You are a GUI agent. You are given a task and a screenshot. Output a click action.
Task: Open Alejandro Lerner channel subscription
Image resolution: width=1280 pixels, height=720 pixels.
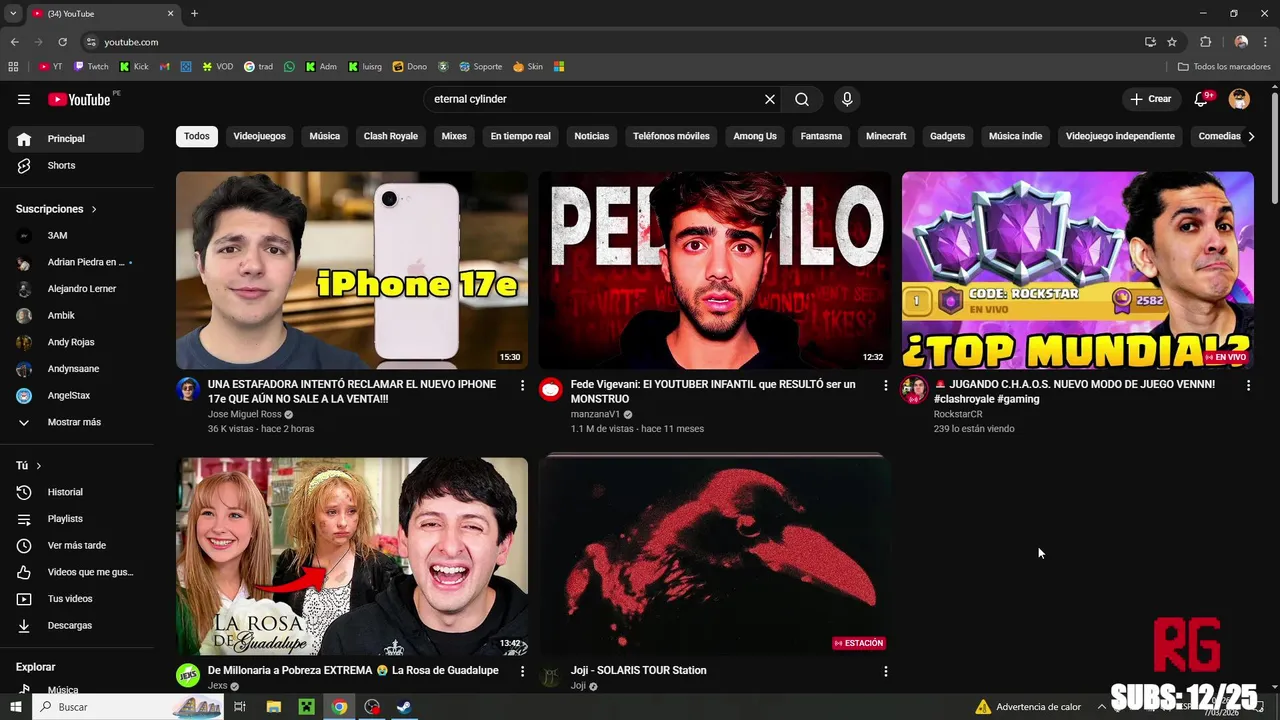point(76,289)
